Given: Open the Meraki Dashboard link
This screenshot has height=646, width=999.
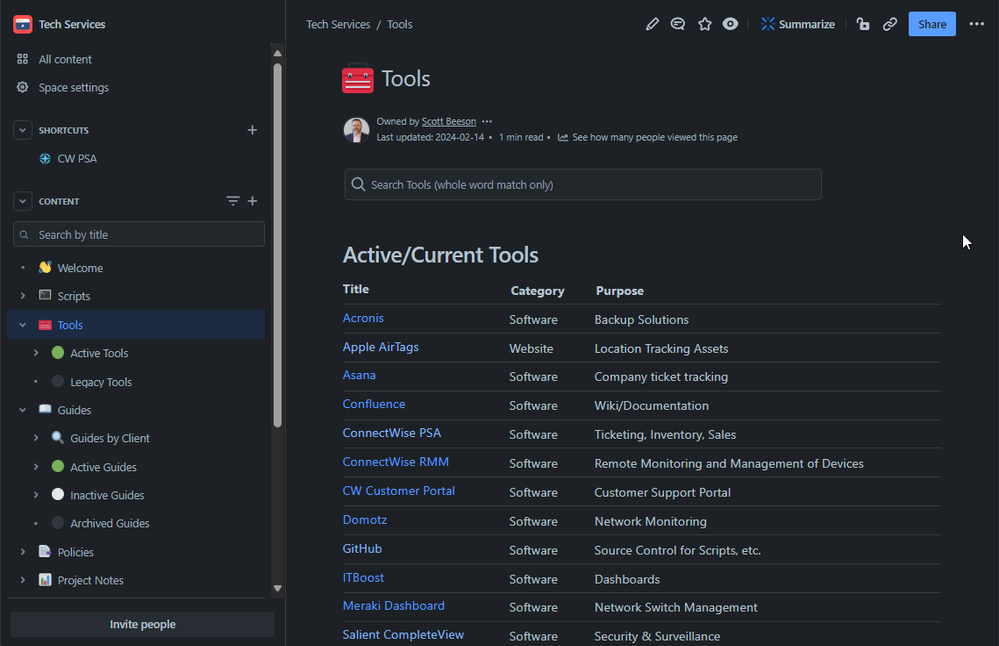Looking at the screenshot, I should coord(393,606).
